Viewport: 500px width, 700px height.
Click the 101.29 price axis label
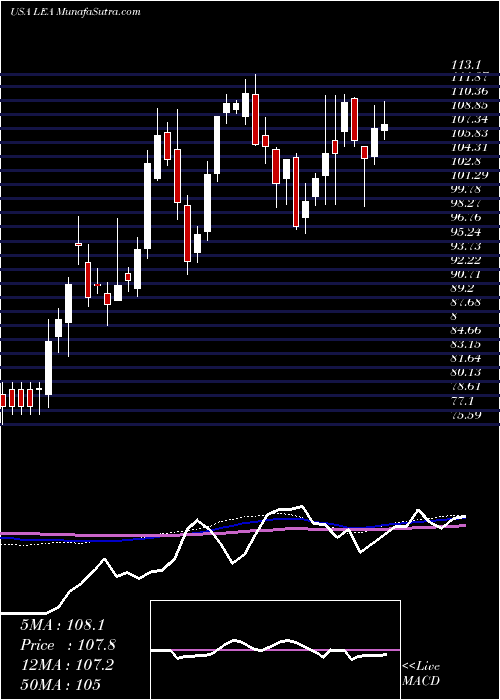click(x=471, y=175)
